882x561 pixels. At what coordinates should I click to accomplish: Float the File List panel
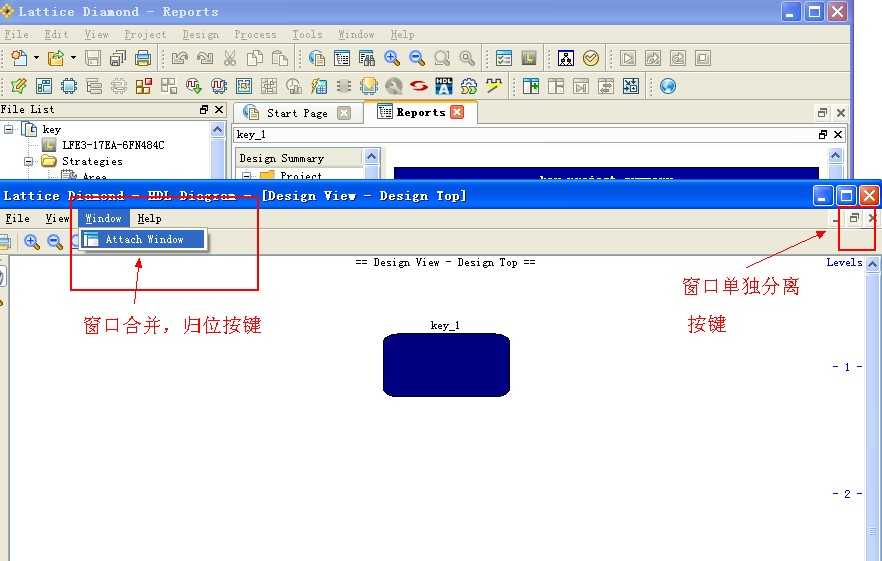[x=204, y=110]
